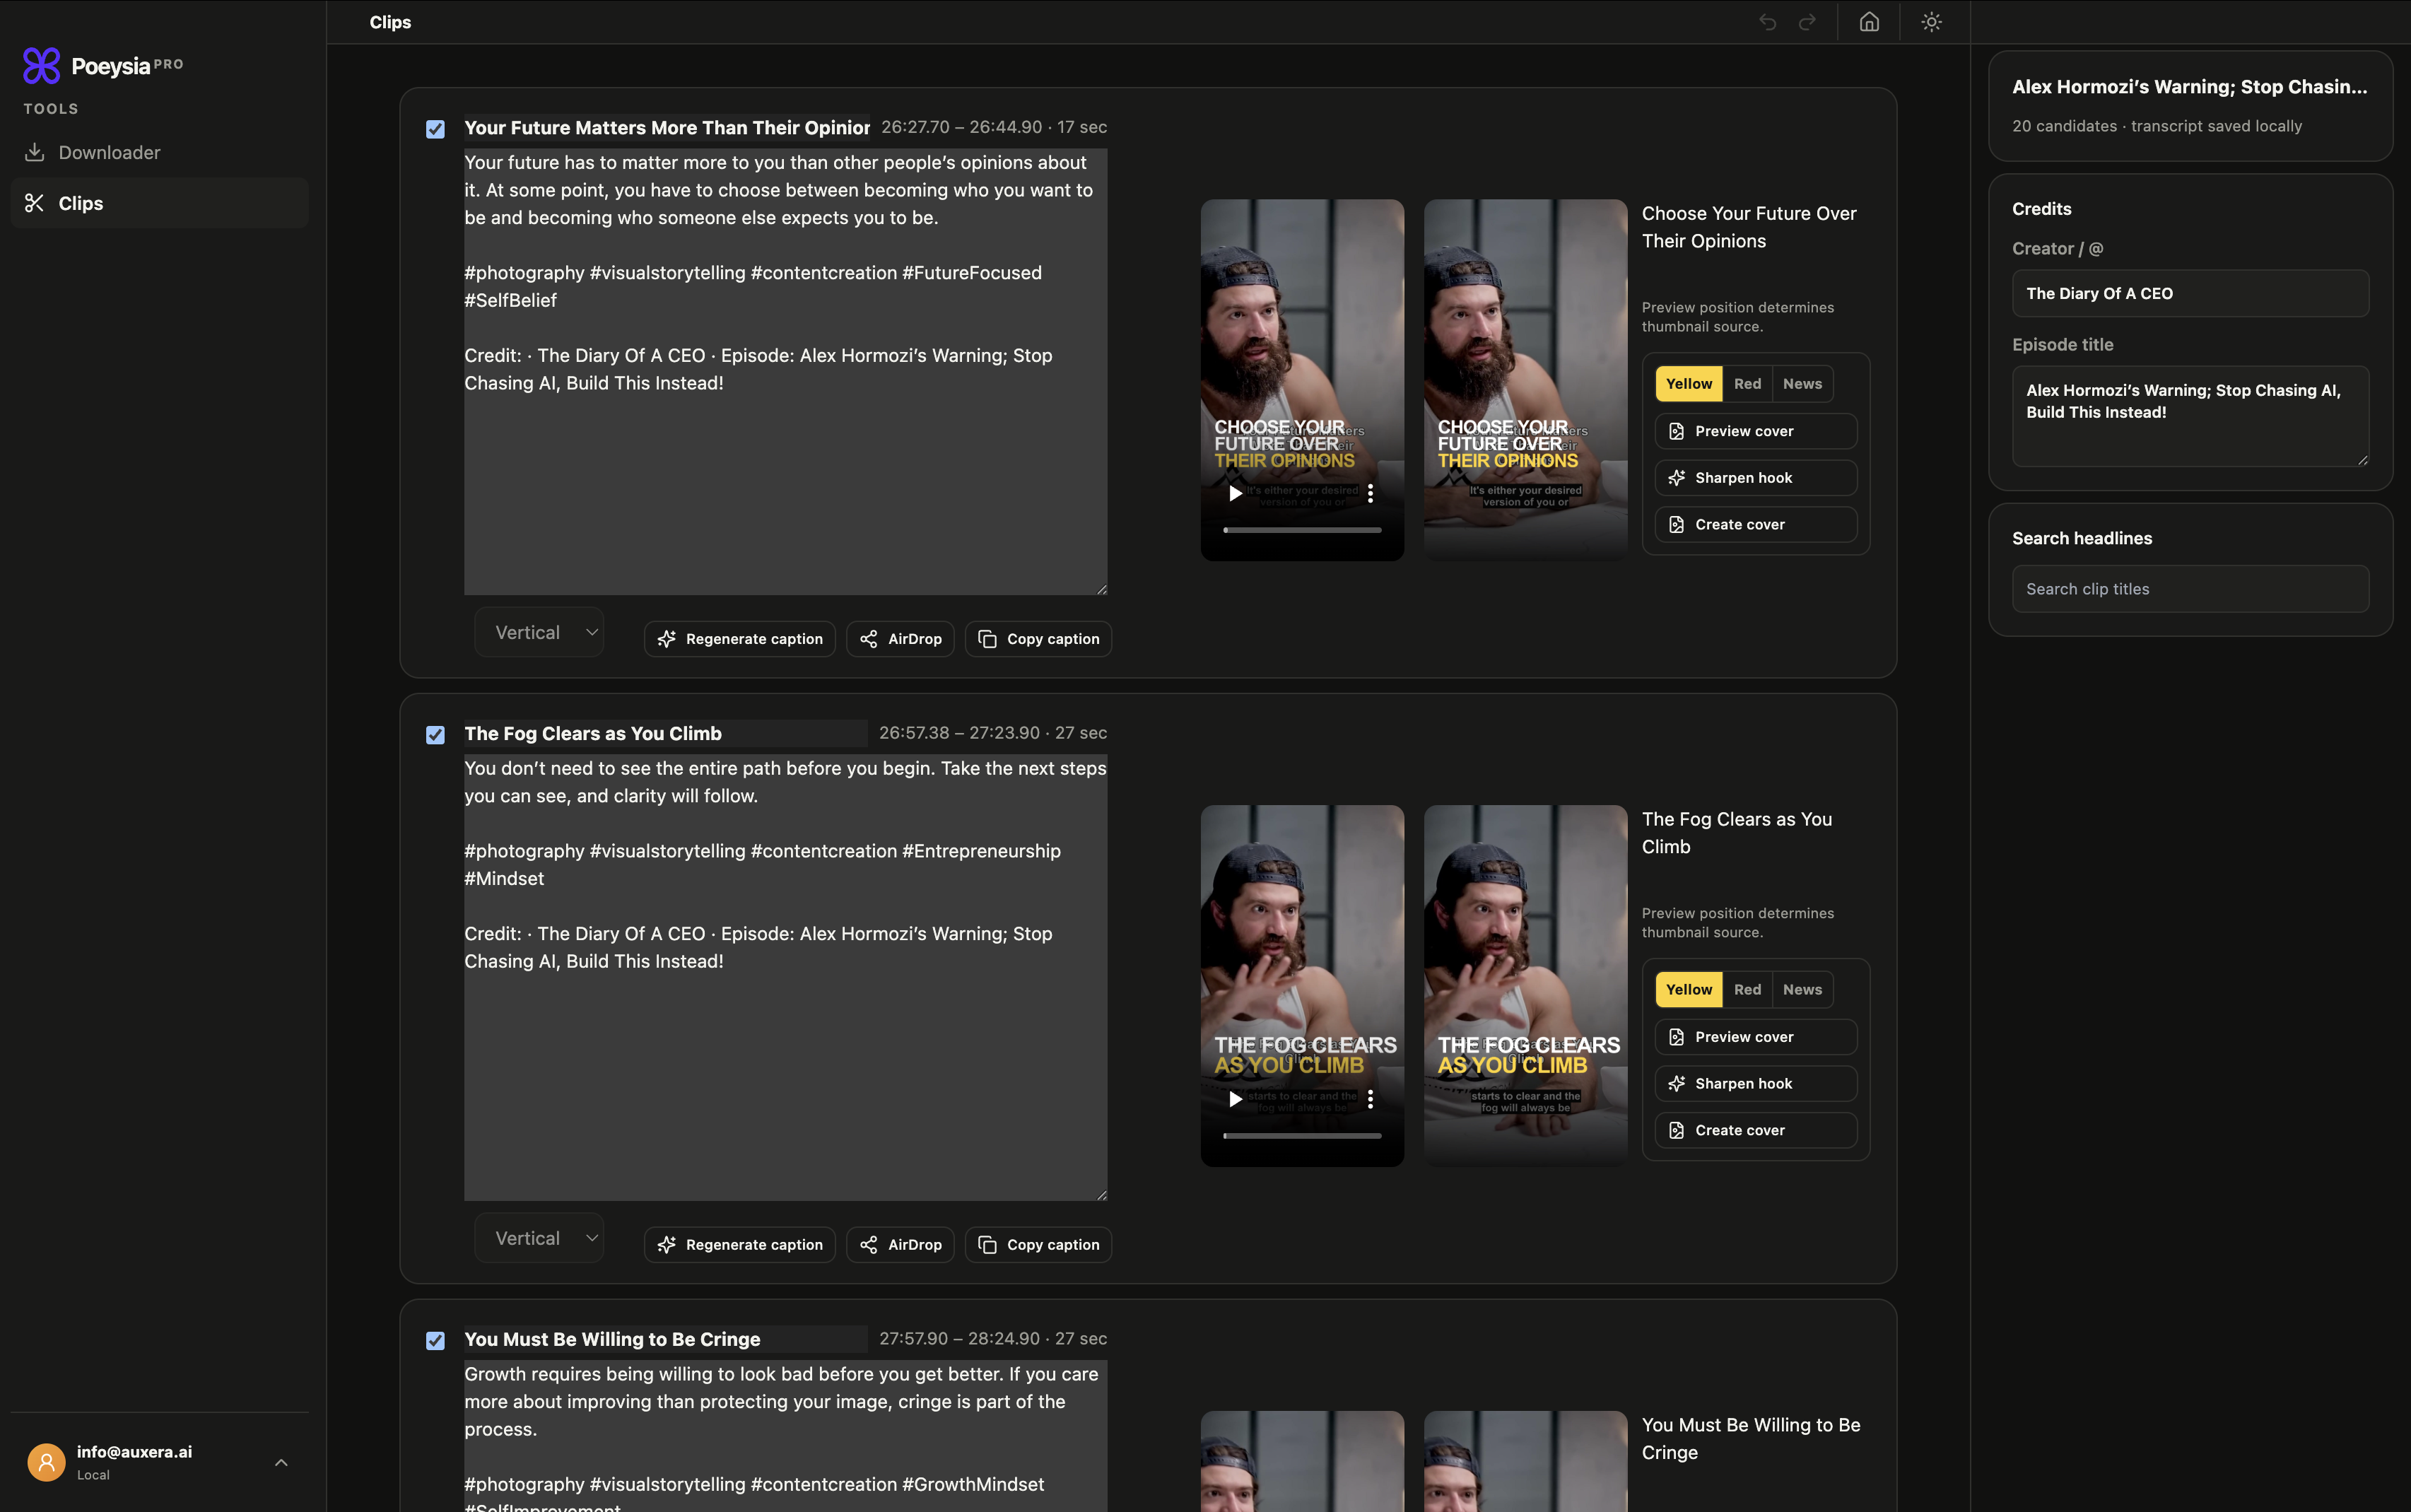This screenshot has width=2411, height=1512.
Task: Click copy icon on first Copy caption
Action: 987,639
